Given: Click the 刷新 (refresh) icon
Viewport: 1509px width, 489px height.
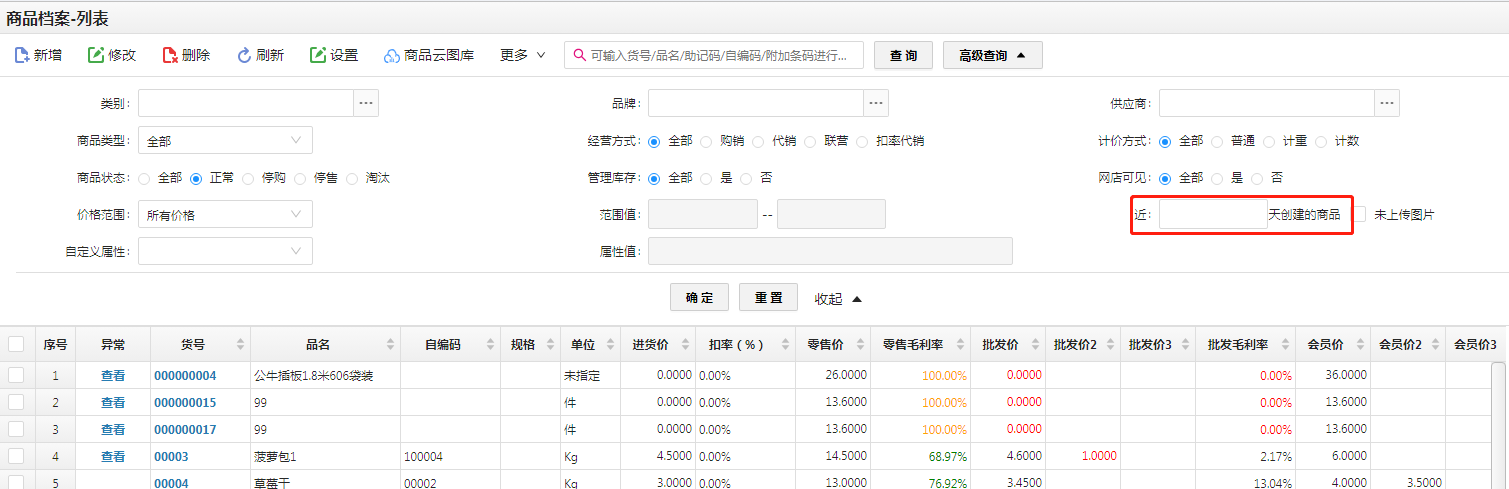Looking at the screenshot, I should tap(244, 55).
